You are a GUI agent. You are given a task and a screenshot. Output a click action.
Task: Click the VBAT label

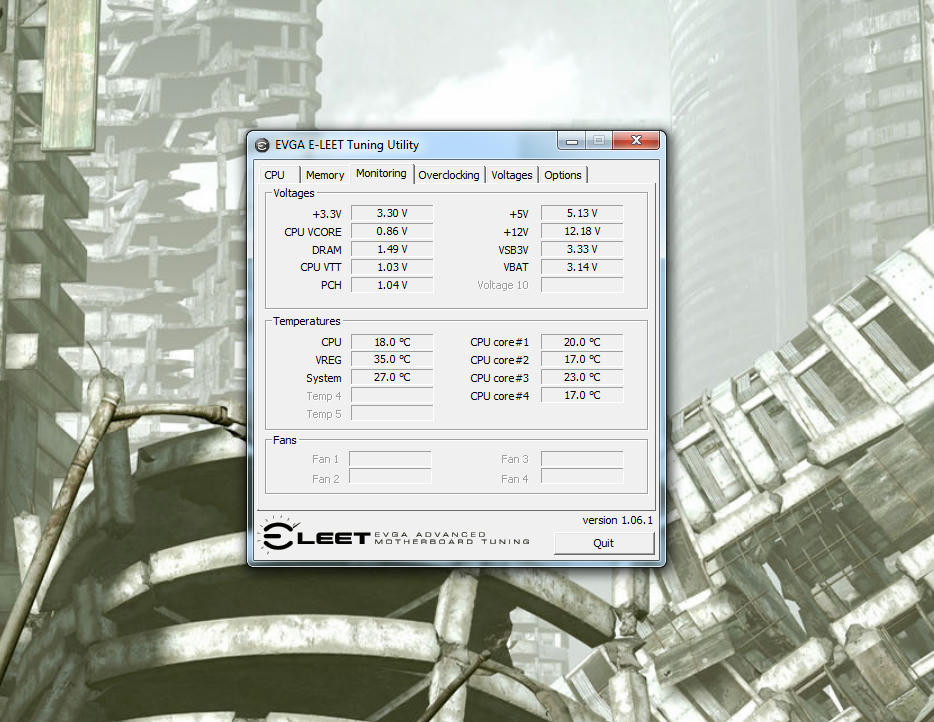pyautogui.click(x=516, y=267)
